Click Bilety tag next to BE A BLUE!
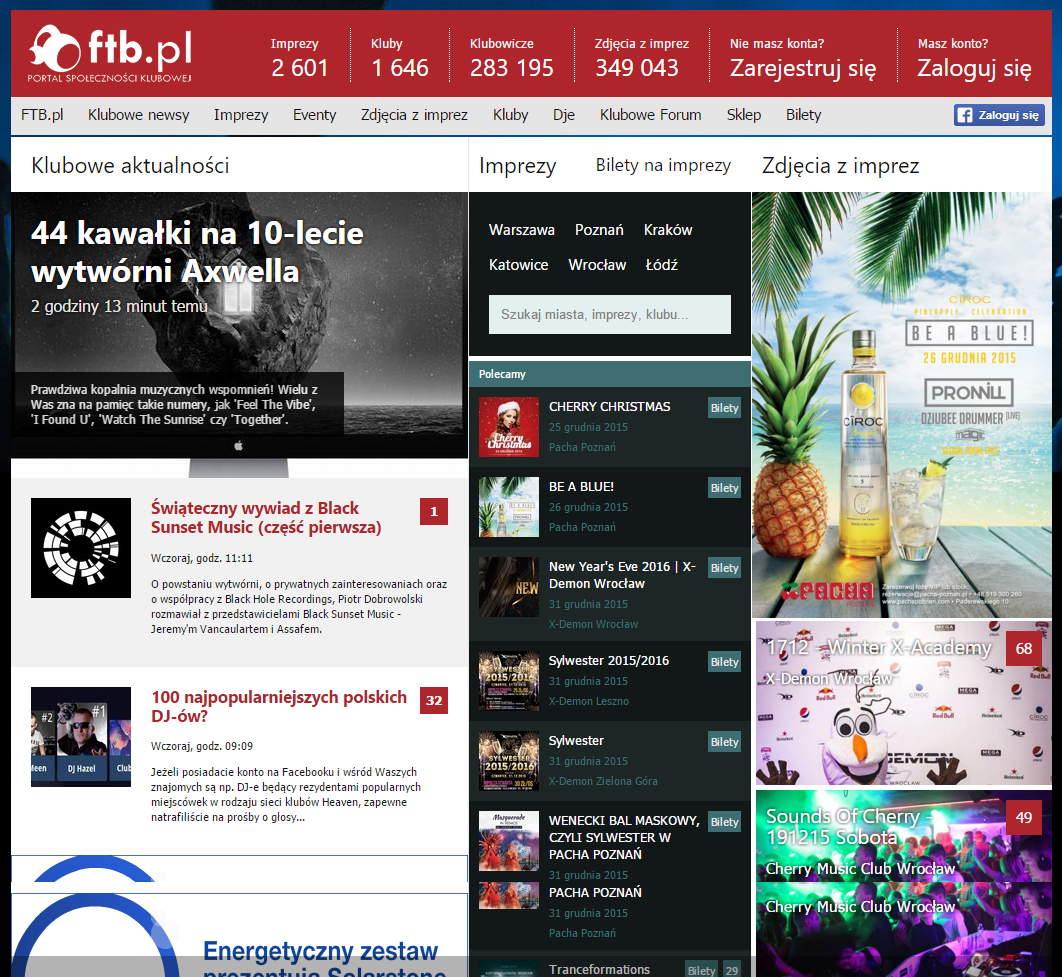The width and height of the screenshot is (1062, 977). click(724, 488)
